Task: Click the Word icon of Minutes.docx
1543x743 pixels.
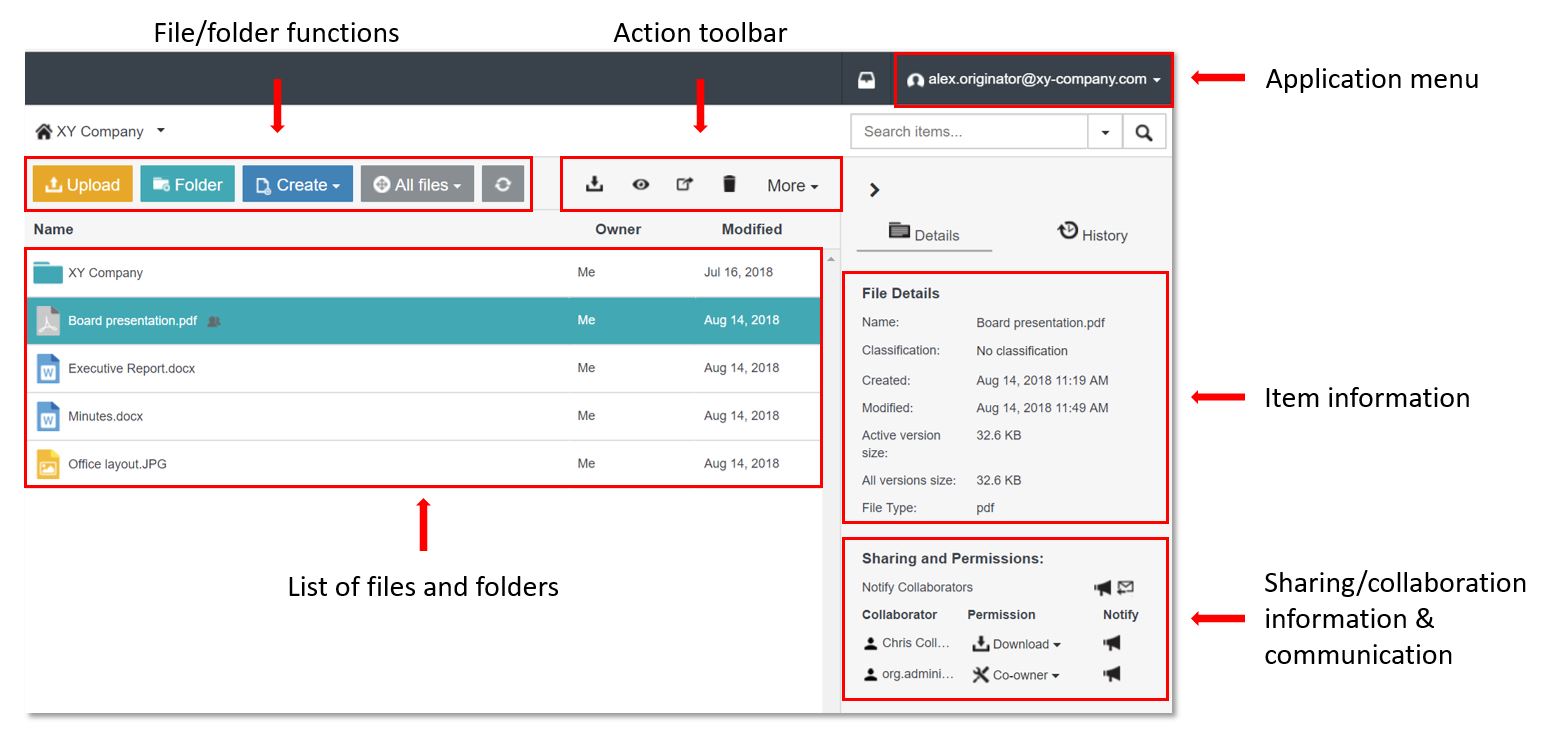Action: pos(48,416)
